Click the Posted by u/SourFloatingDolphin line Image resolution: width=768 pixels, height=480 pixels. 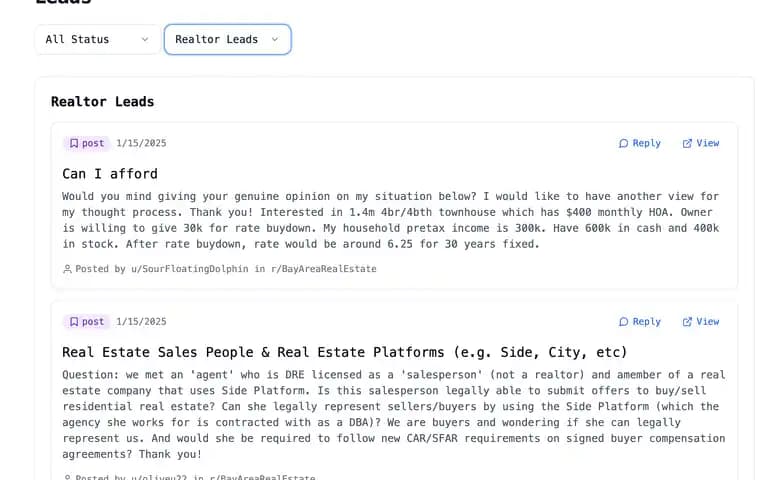[x=220, y=269]
